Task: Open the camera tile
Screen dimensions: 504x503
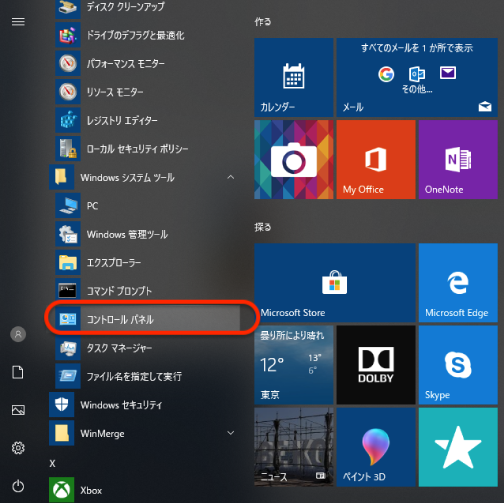Action: pos(294,160)
